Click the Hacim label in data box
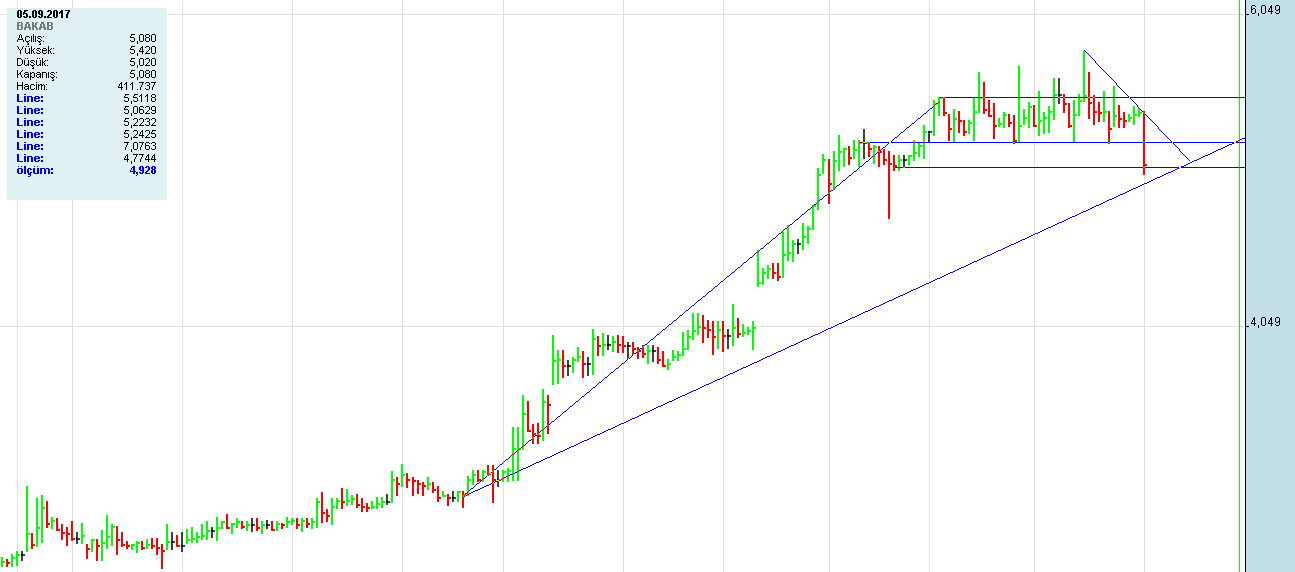1295x572 pixels. pos(32,86)
